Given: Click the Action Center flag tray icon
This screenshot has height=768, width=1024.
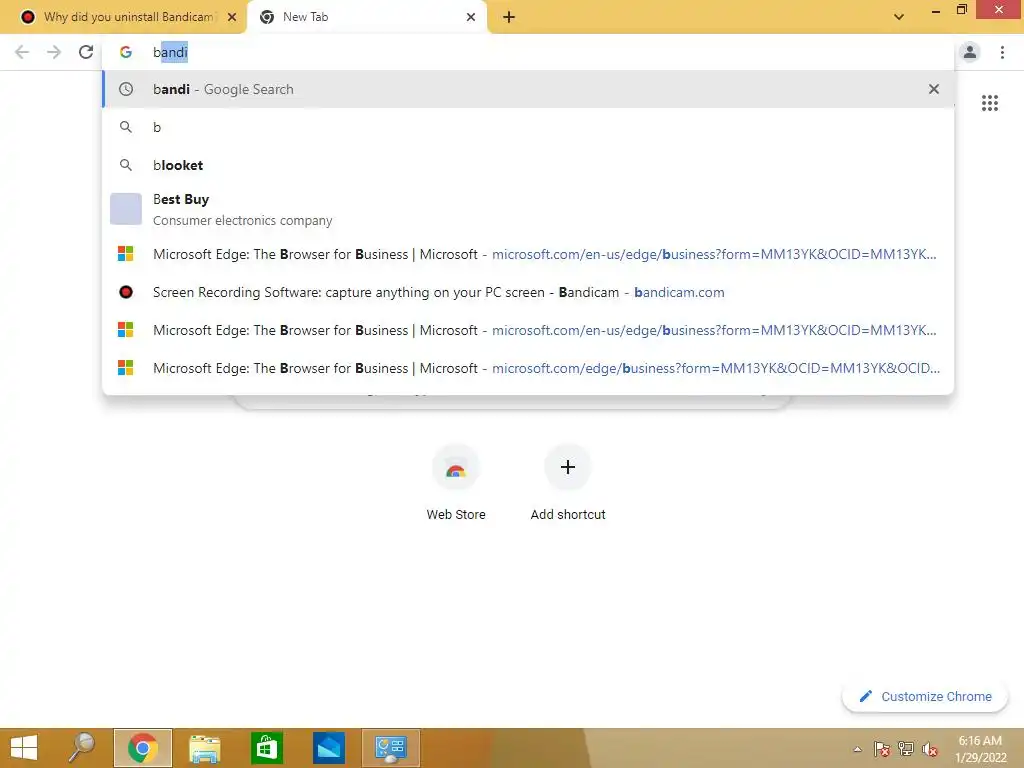Looking at the screenshot, I should click(881, 749).
